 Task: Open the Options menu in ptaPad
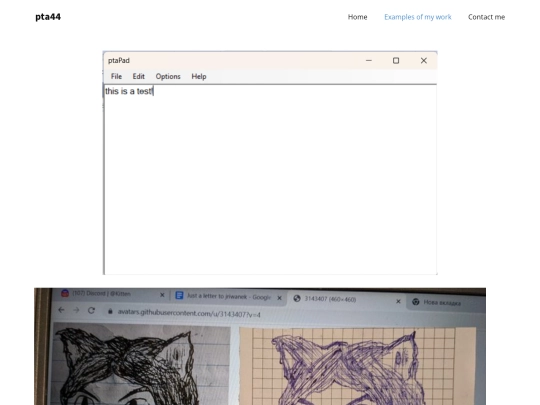168,76
